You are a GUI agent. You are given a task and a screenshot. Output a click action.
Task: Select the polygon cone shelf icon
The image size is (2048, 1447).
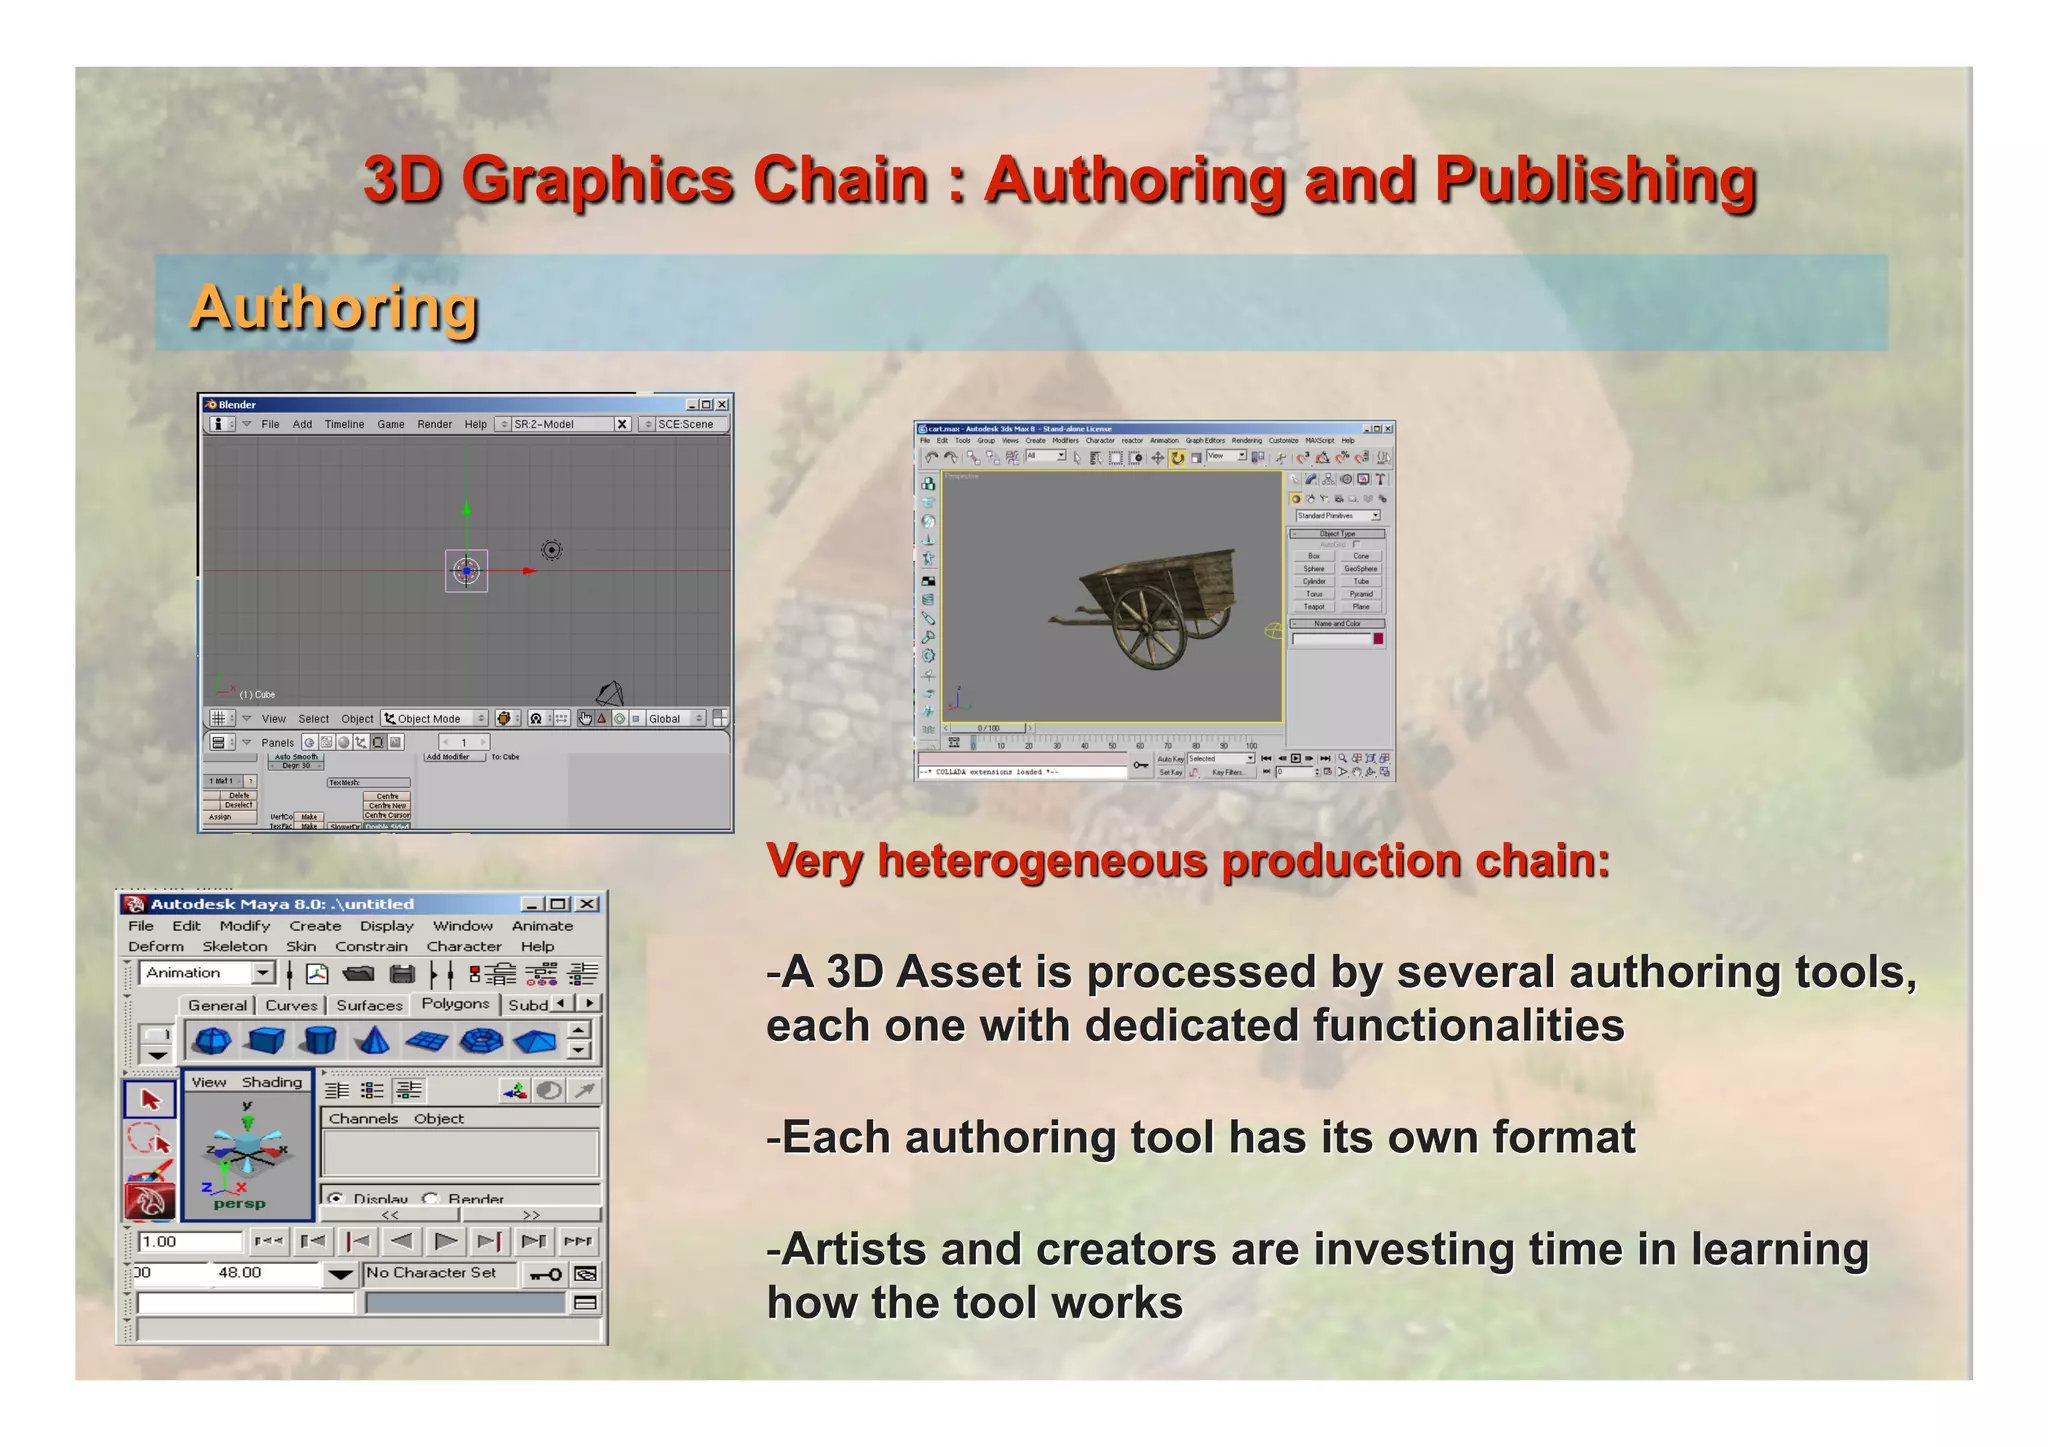373,1041
